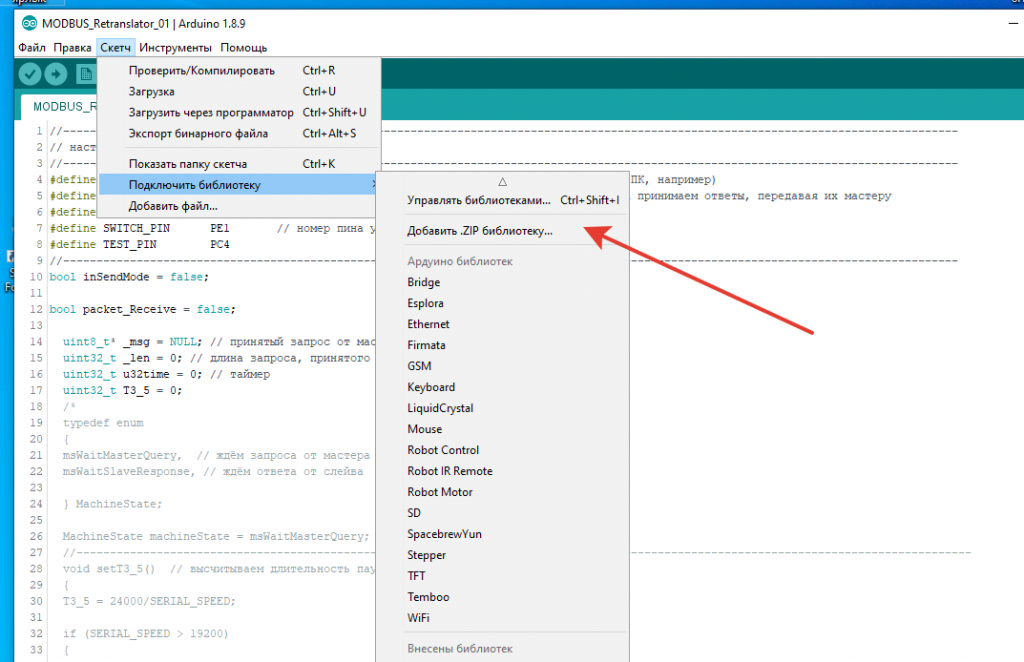Screen dimensions: 1024x662
Task: Switch to the MODBUS_R sketch tab
Action: coord(60,106)
